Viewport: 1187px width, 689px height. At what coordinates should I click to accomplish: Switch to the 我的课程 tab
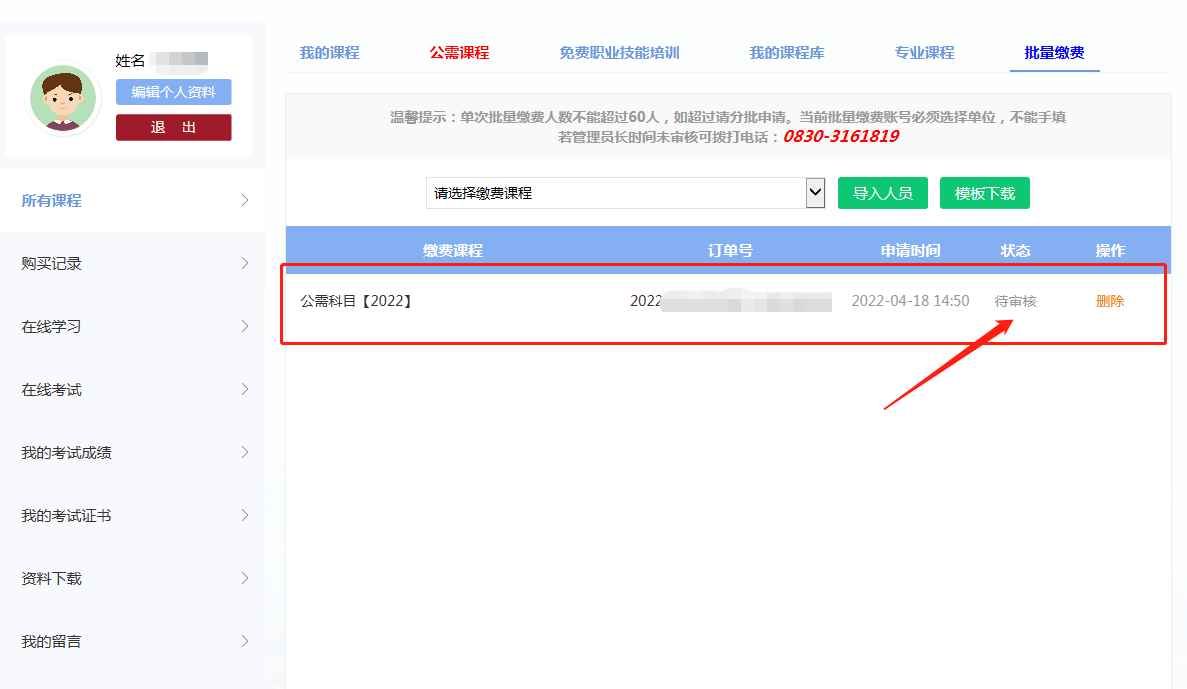click(329, 53)
